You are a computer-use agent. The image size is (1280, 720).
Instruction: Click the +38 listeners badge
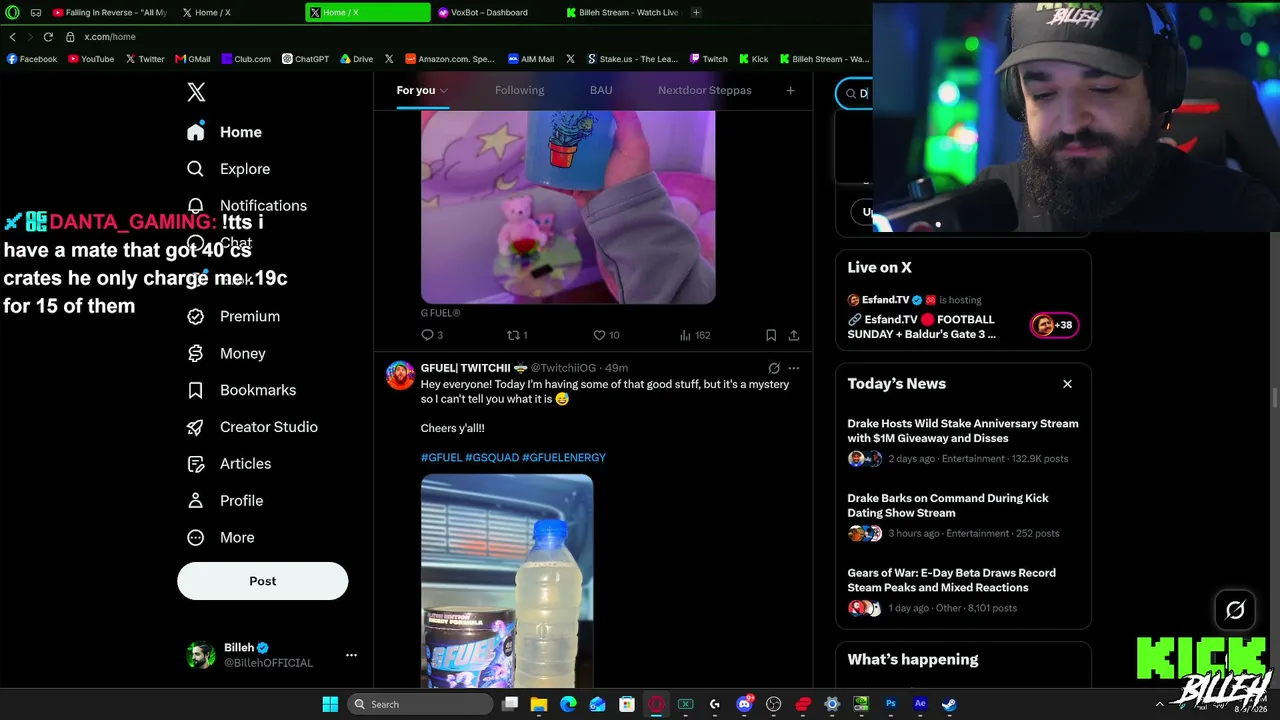point(1055,325)
